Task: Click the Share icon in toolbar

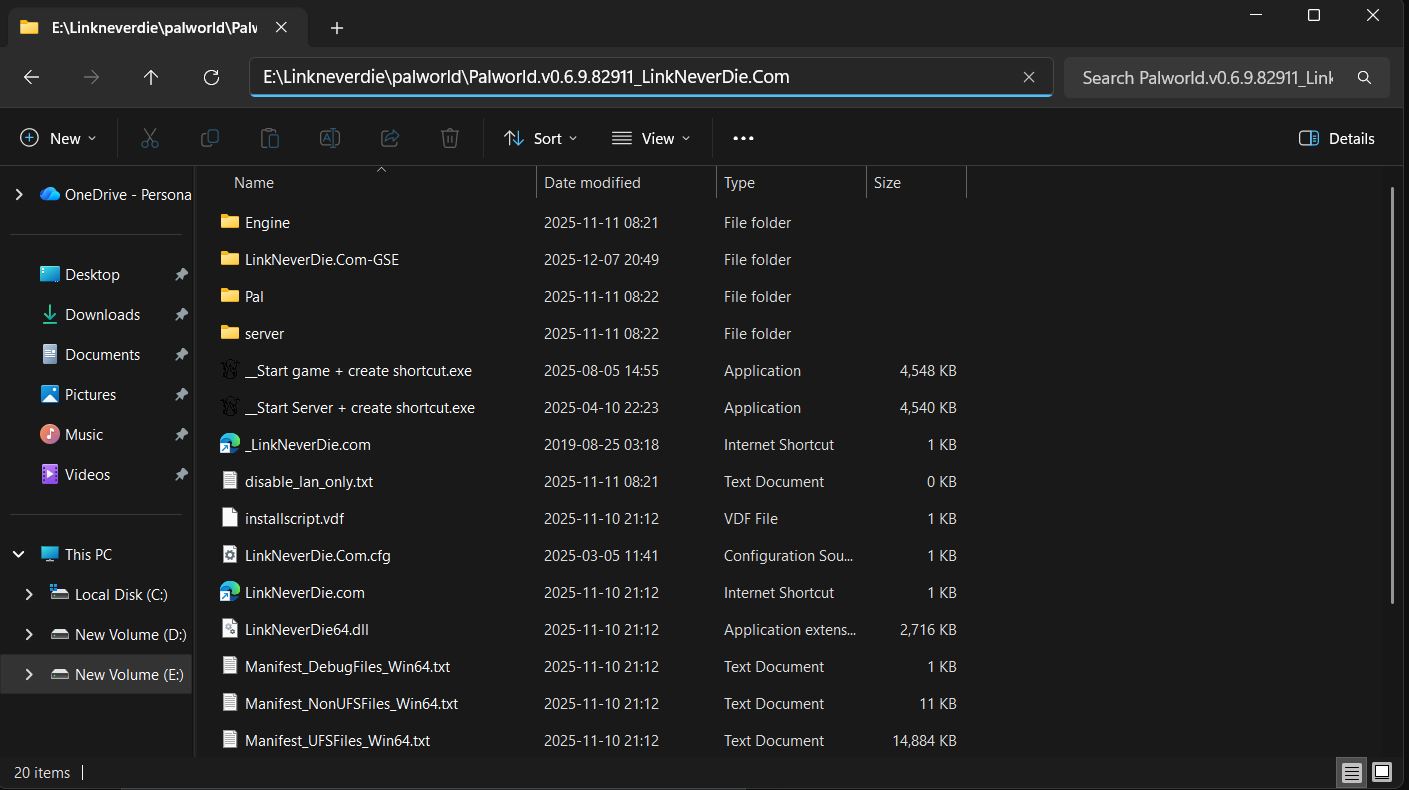Action: pos(390,138)
